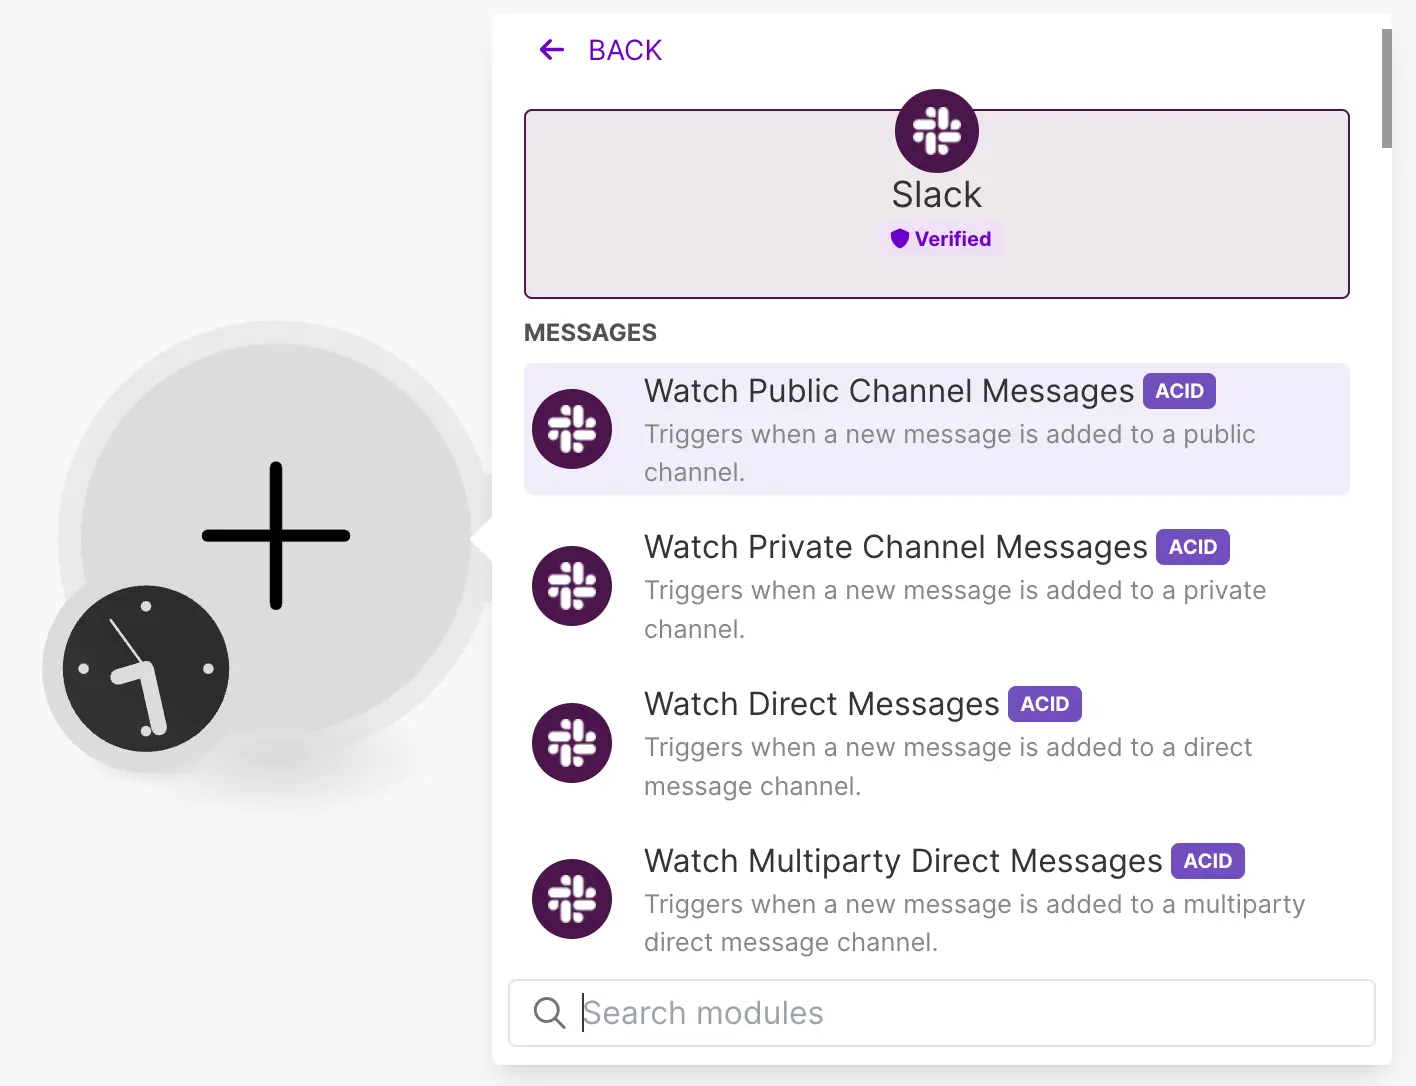Select Watch Public Channel Messages module

coord(937,429)
